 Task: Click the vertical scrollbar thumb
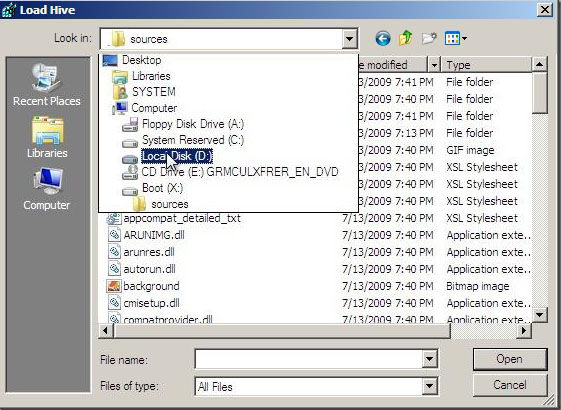coord(539,93)
